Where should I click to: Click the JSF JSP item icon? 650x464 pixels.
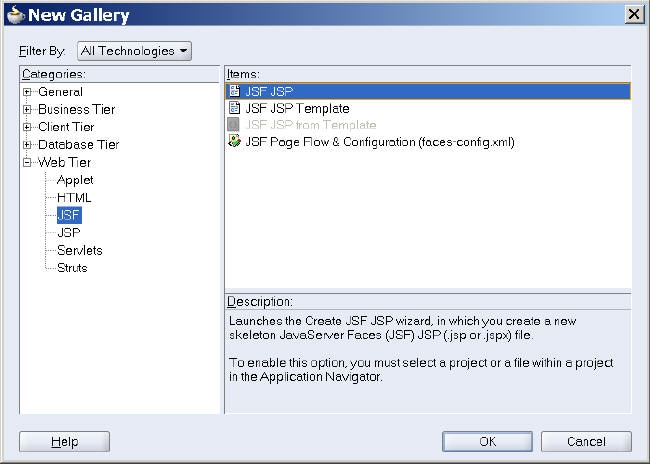point(234,91)
